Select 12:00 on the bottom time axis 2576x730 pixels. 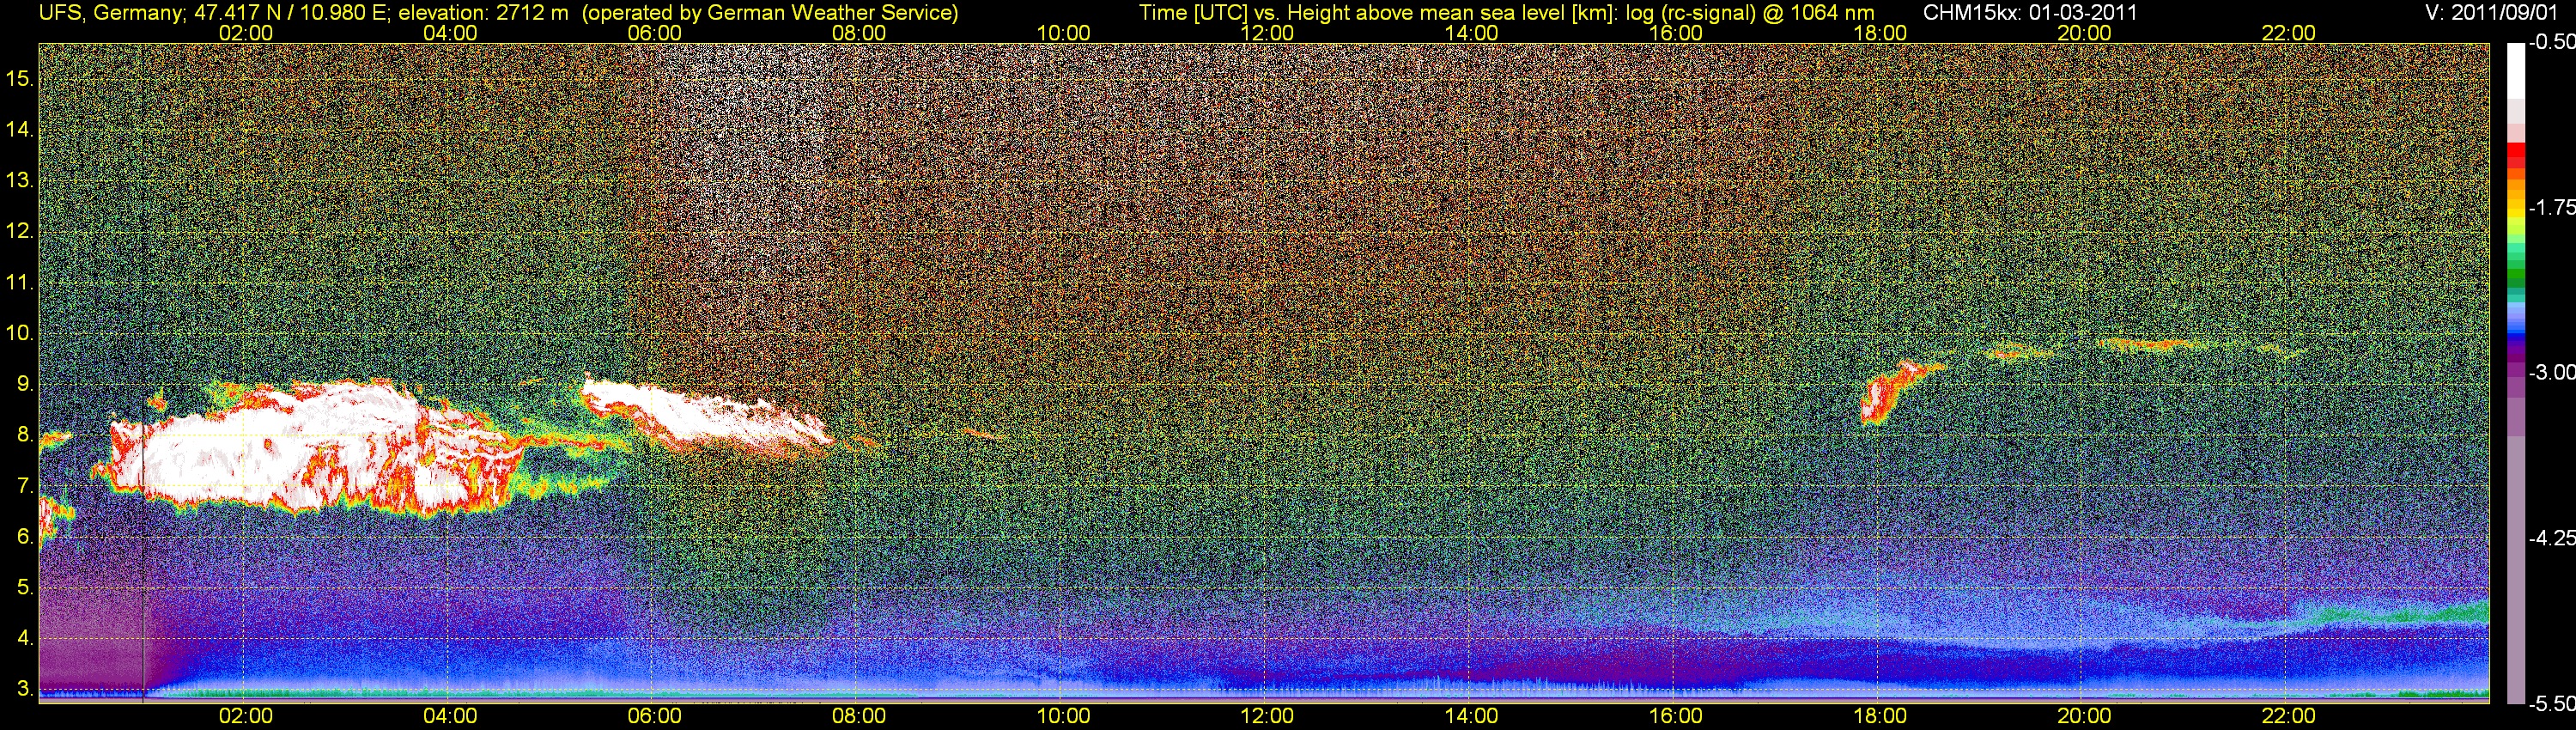click(1267, 716)
